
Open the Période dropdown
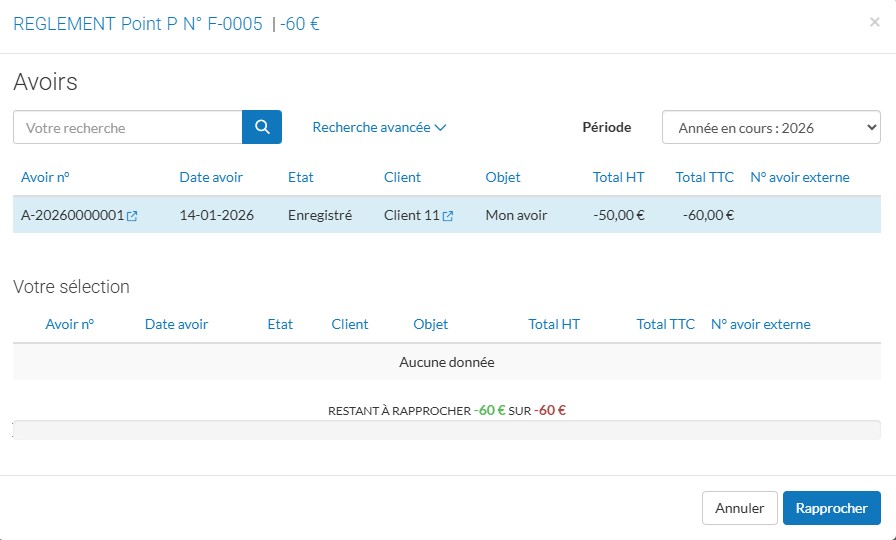click(771, 127)
